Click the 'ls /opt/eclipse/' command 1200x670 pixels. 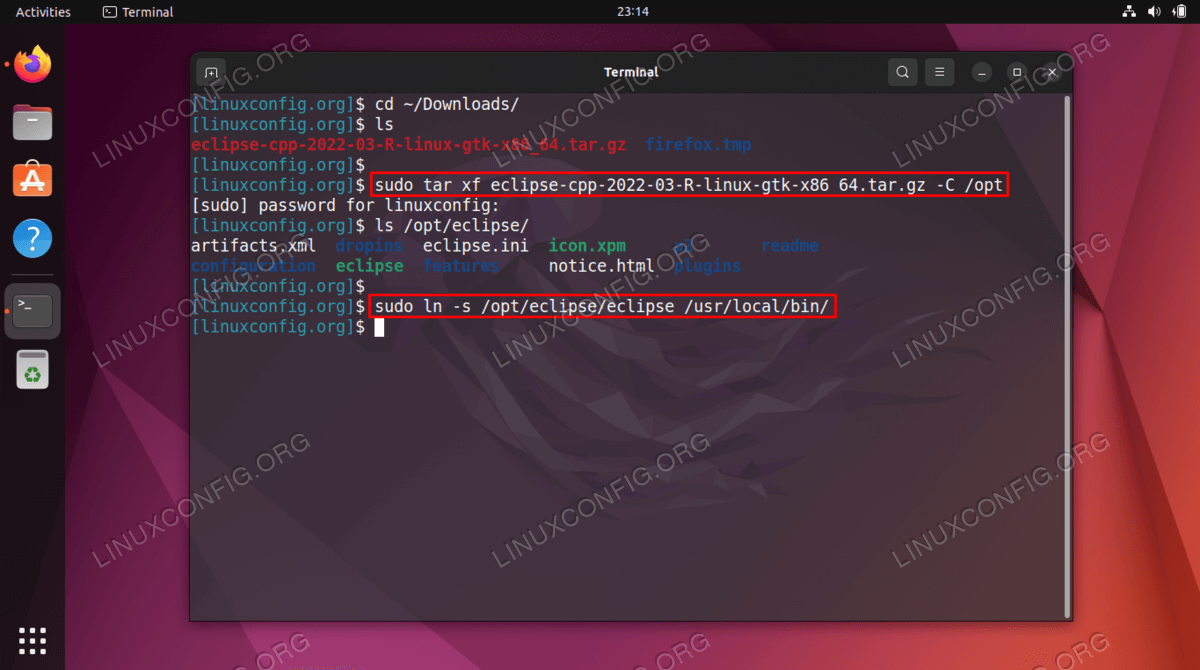click(451, 226)
